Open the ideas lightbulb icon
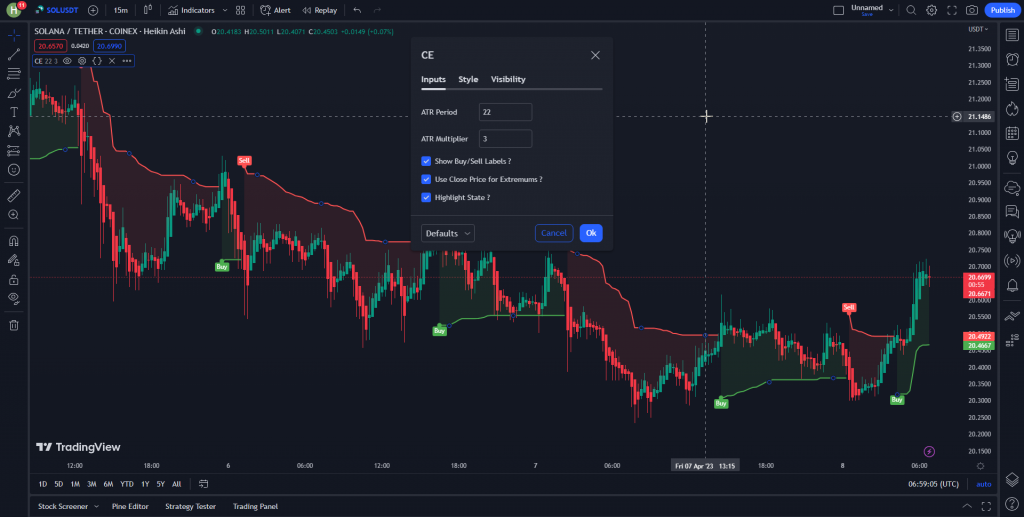Viewport: 1024px width, 517px height. (1012, 158)
